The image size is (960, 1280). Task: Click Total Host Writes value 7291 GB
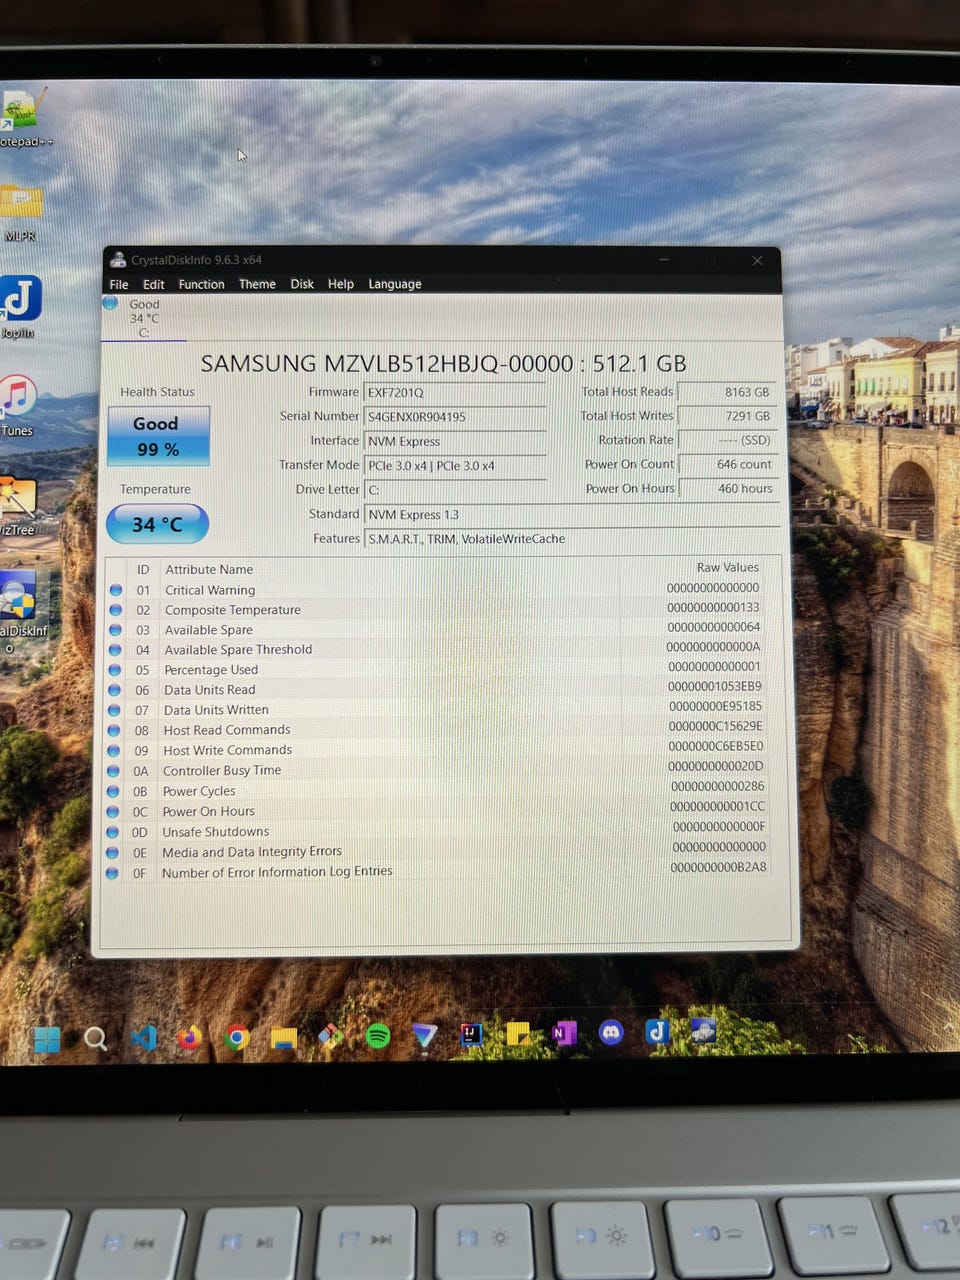727,416
